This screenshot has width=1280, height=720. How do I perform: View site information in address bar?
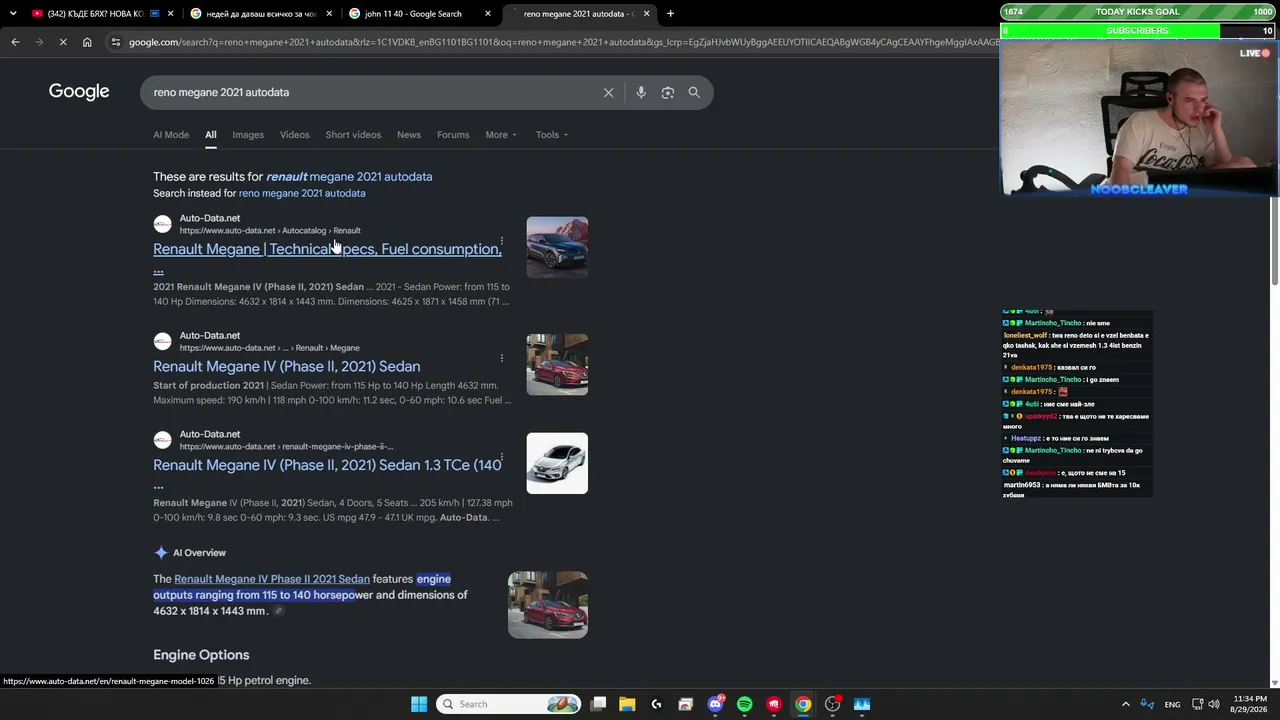[116, 42]
